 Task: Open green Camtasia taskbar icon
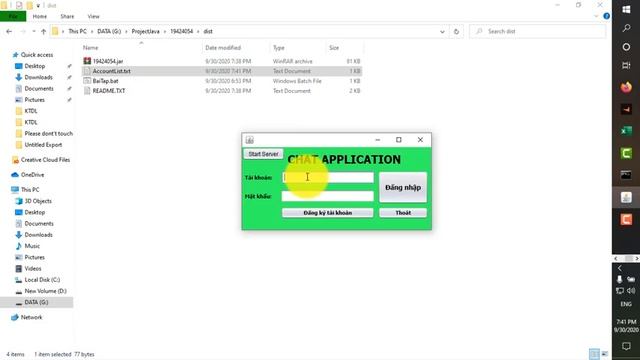tap(626, 153)
